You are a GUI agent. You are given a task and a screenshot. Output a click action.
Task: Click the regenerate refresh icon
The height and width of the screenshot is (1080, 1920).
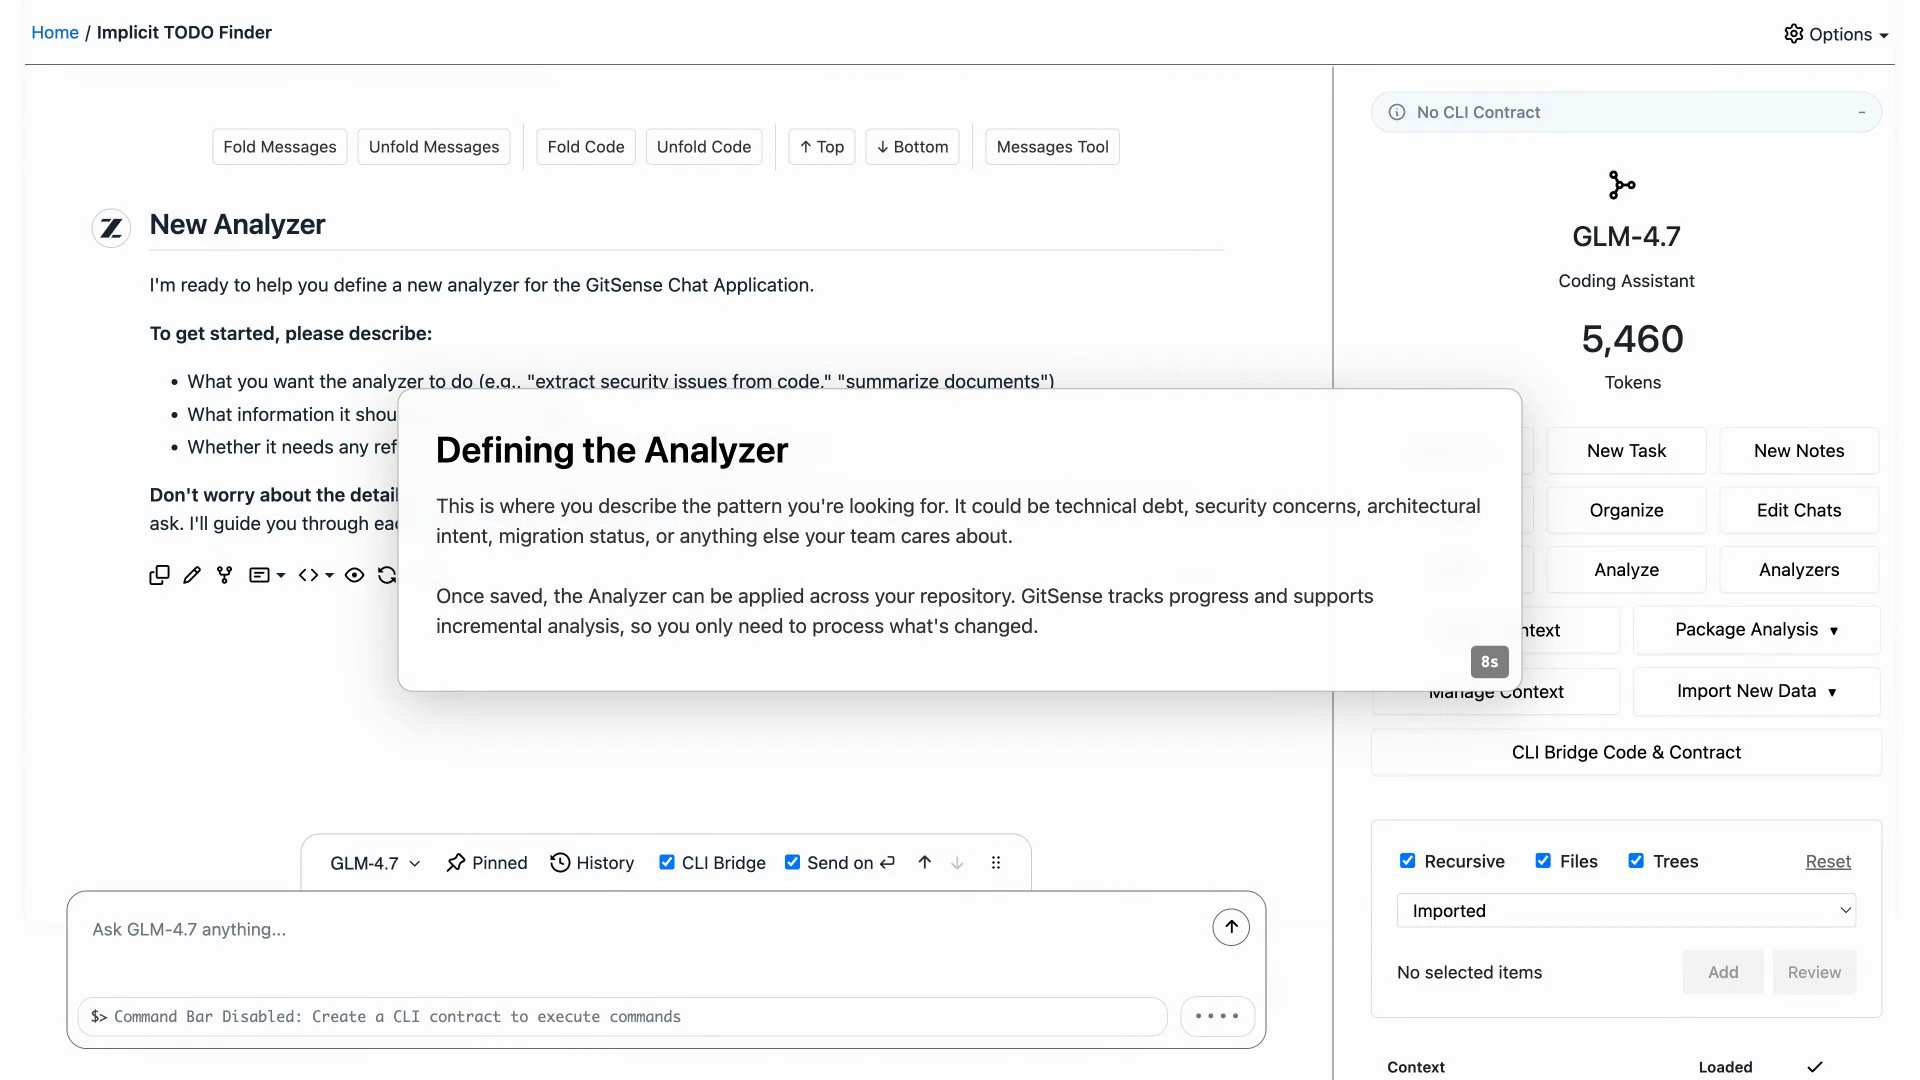point(387,575)
